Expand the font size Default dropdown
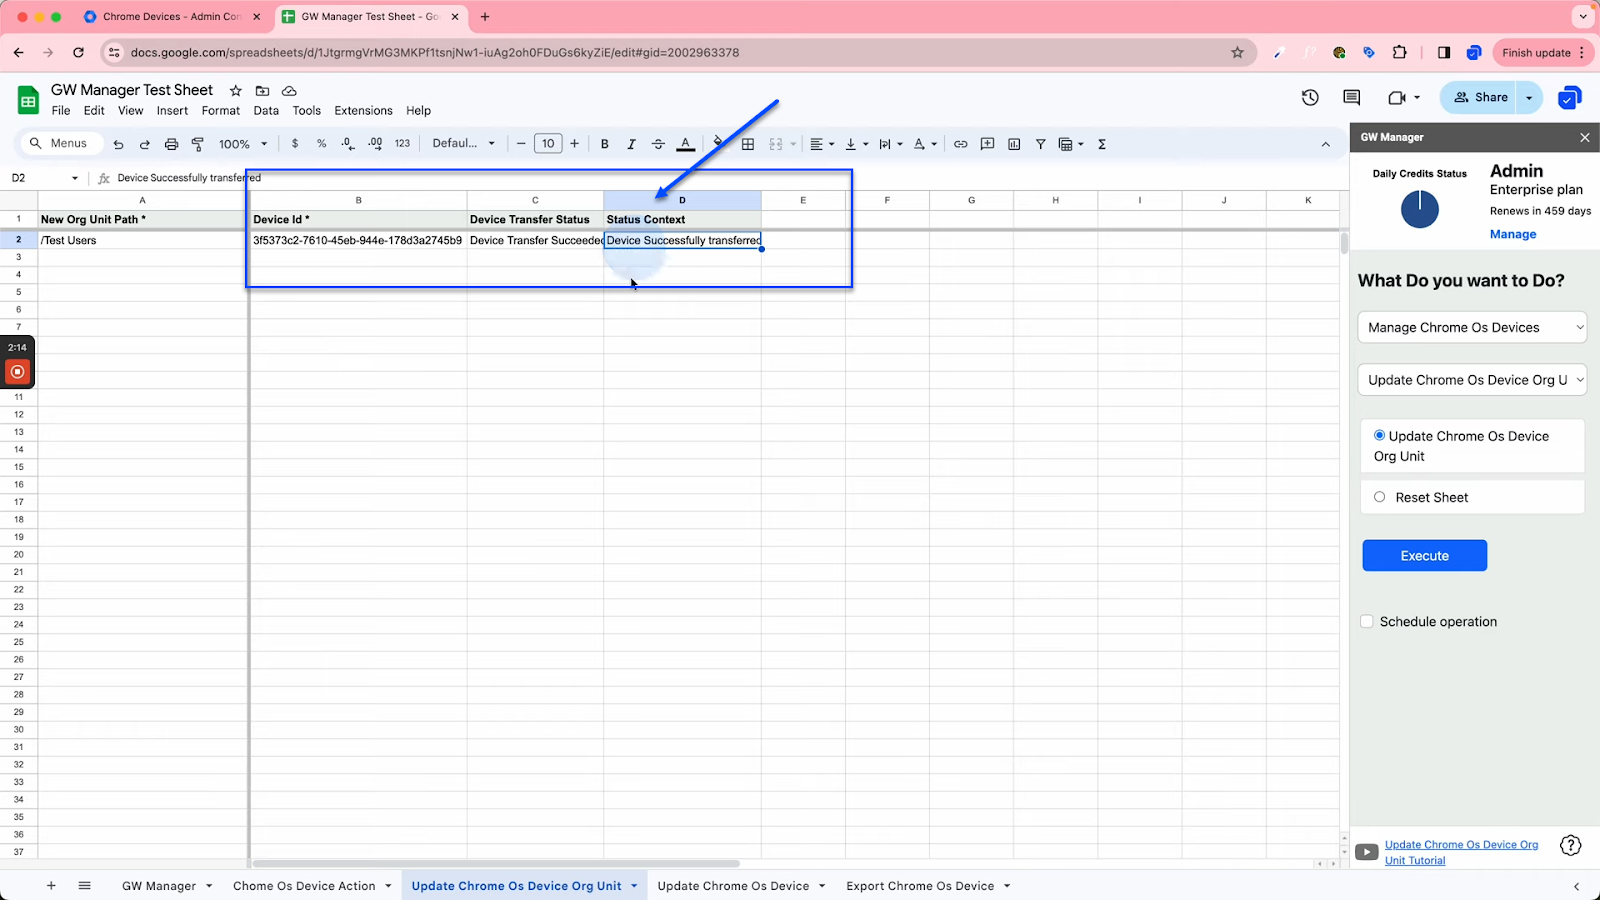The height and width of the screenshot is (900, 1600). point(462,143)
